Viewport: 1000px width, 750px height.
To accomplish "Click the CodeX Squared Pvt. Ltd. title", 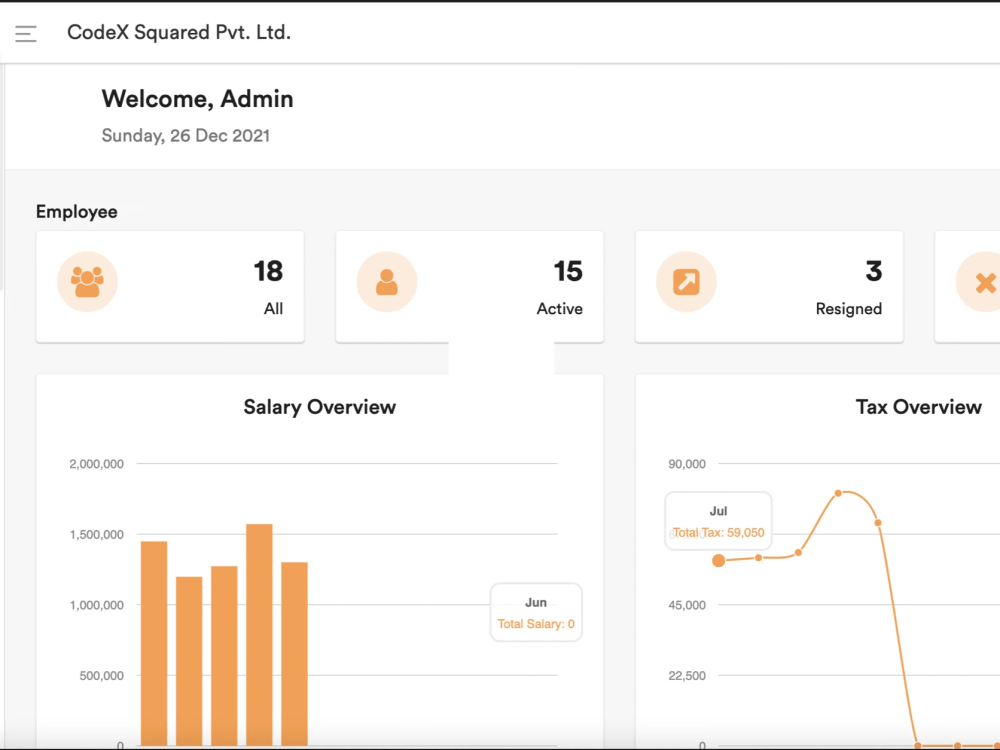I will (179, 33).
